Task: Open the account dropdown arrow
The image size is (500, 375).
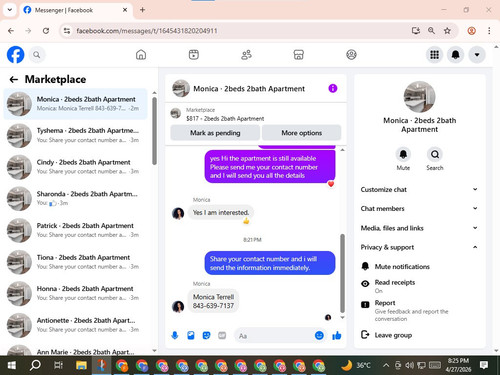Action: (x=477, y=55)
